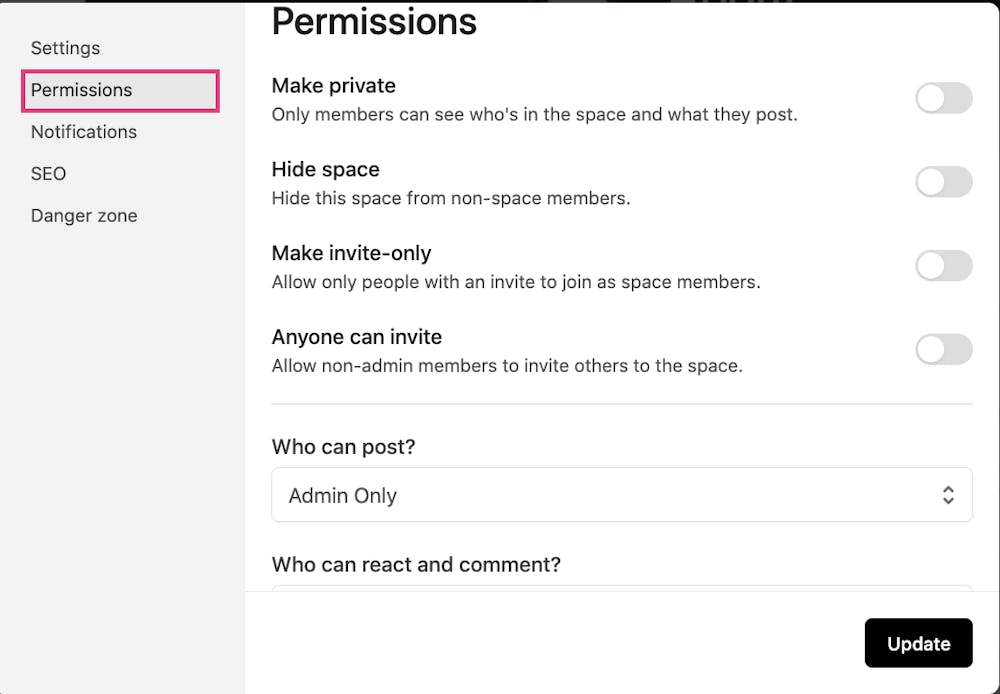Open the SEO section
1000x694 pixels.
pyautogui.click(x=48, y=174)
